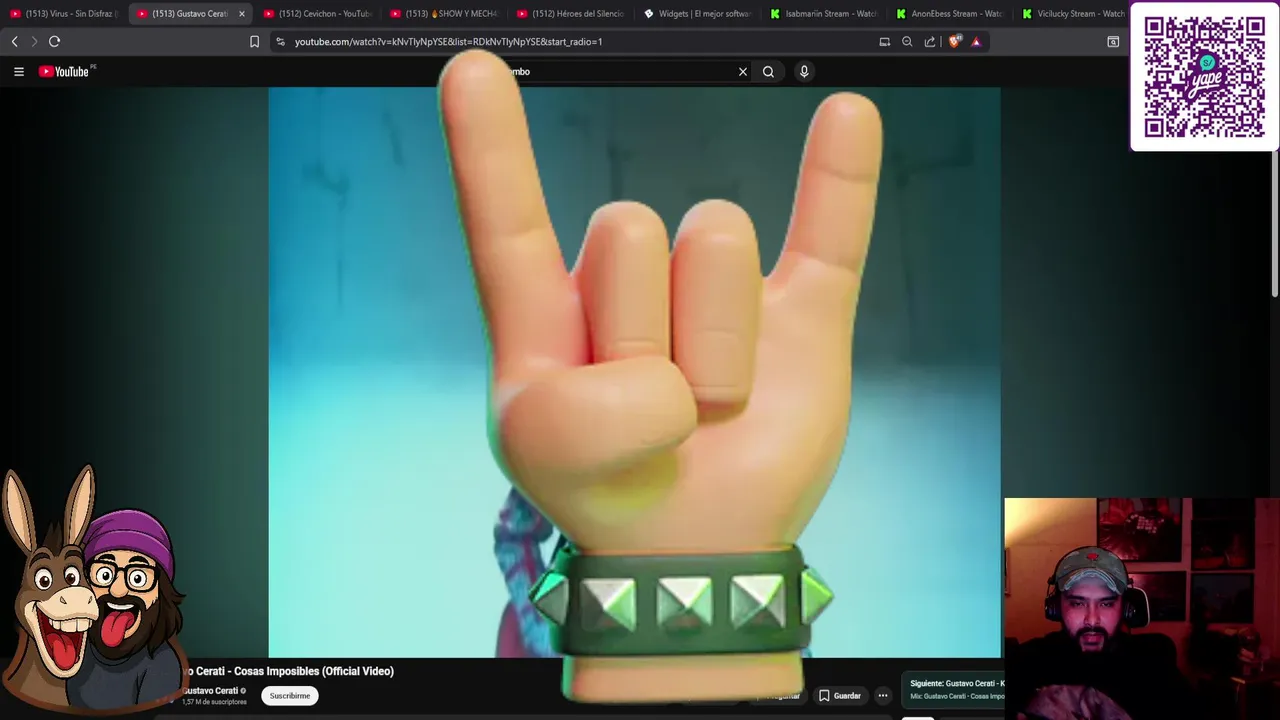Screen dimensions: 1280x720
Task: Run search with the magnifier button
Action: coord(768,71)
